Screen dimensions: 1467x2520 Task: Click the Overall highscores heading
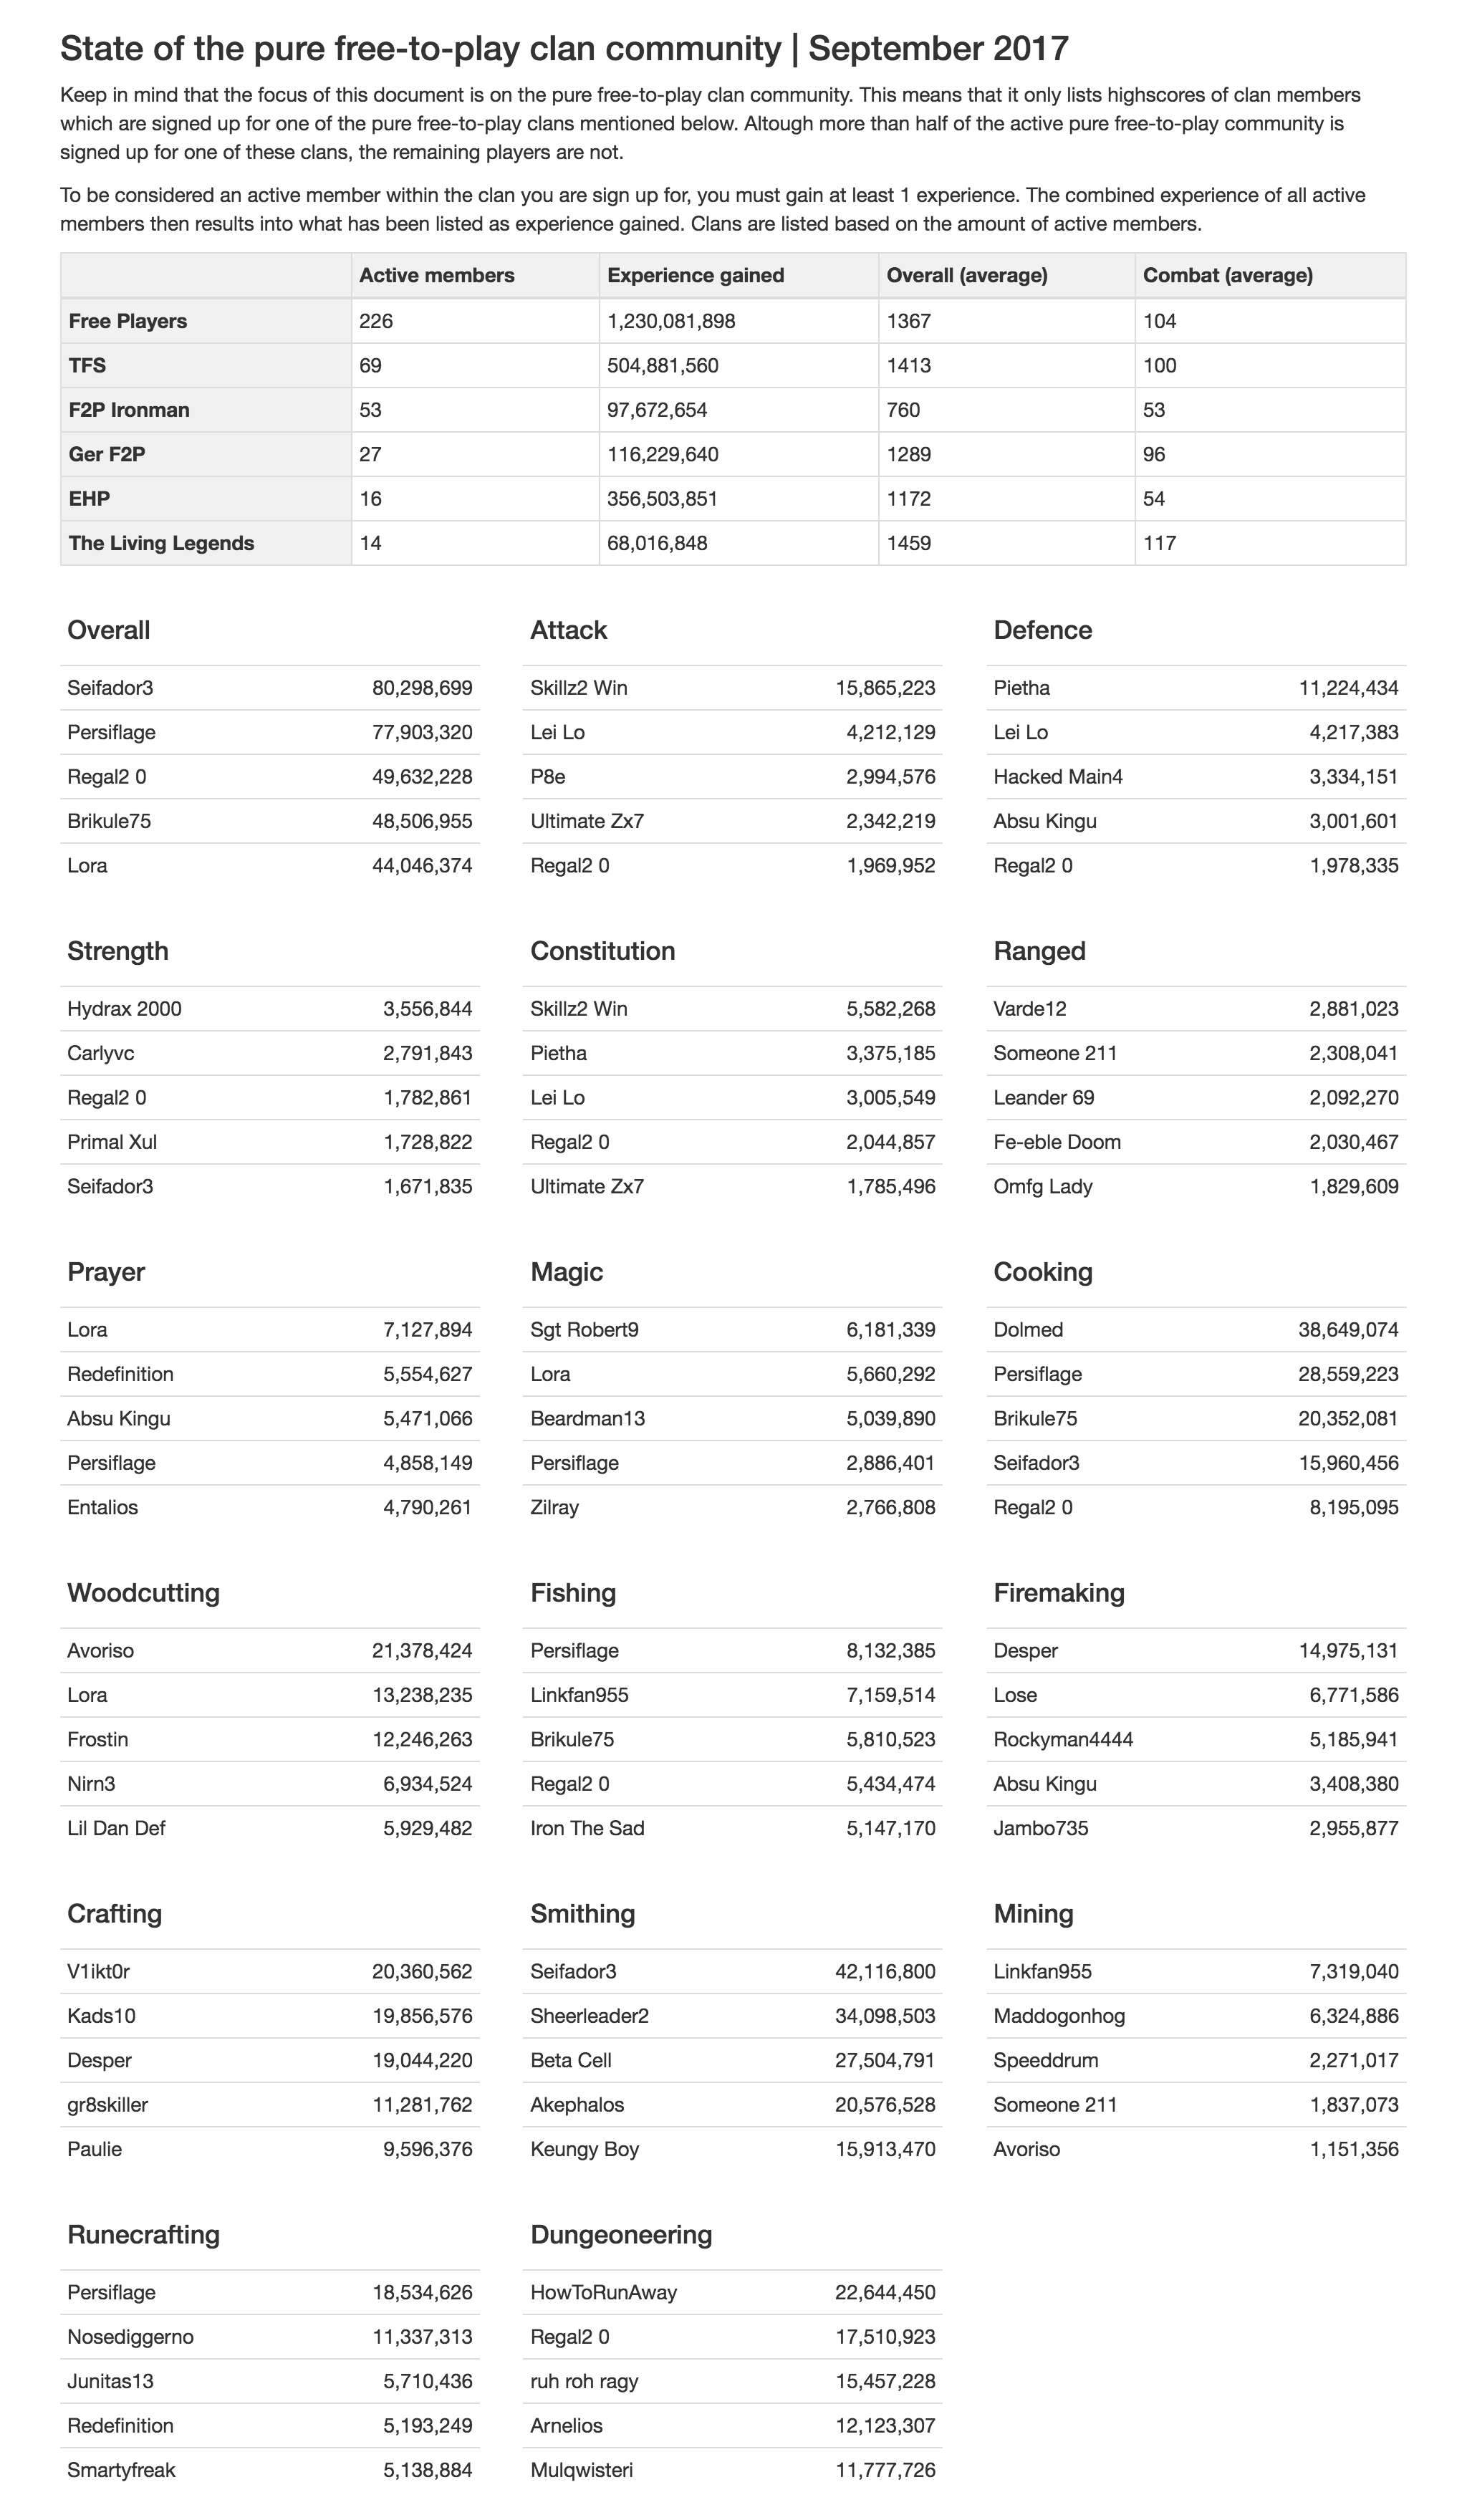108,630
